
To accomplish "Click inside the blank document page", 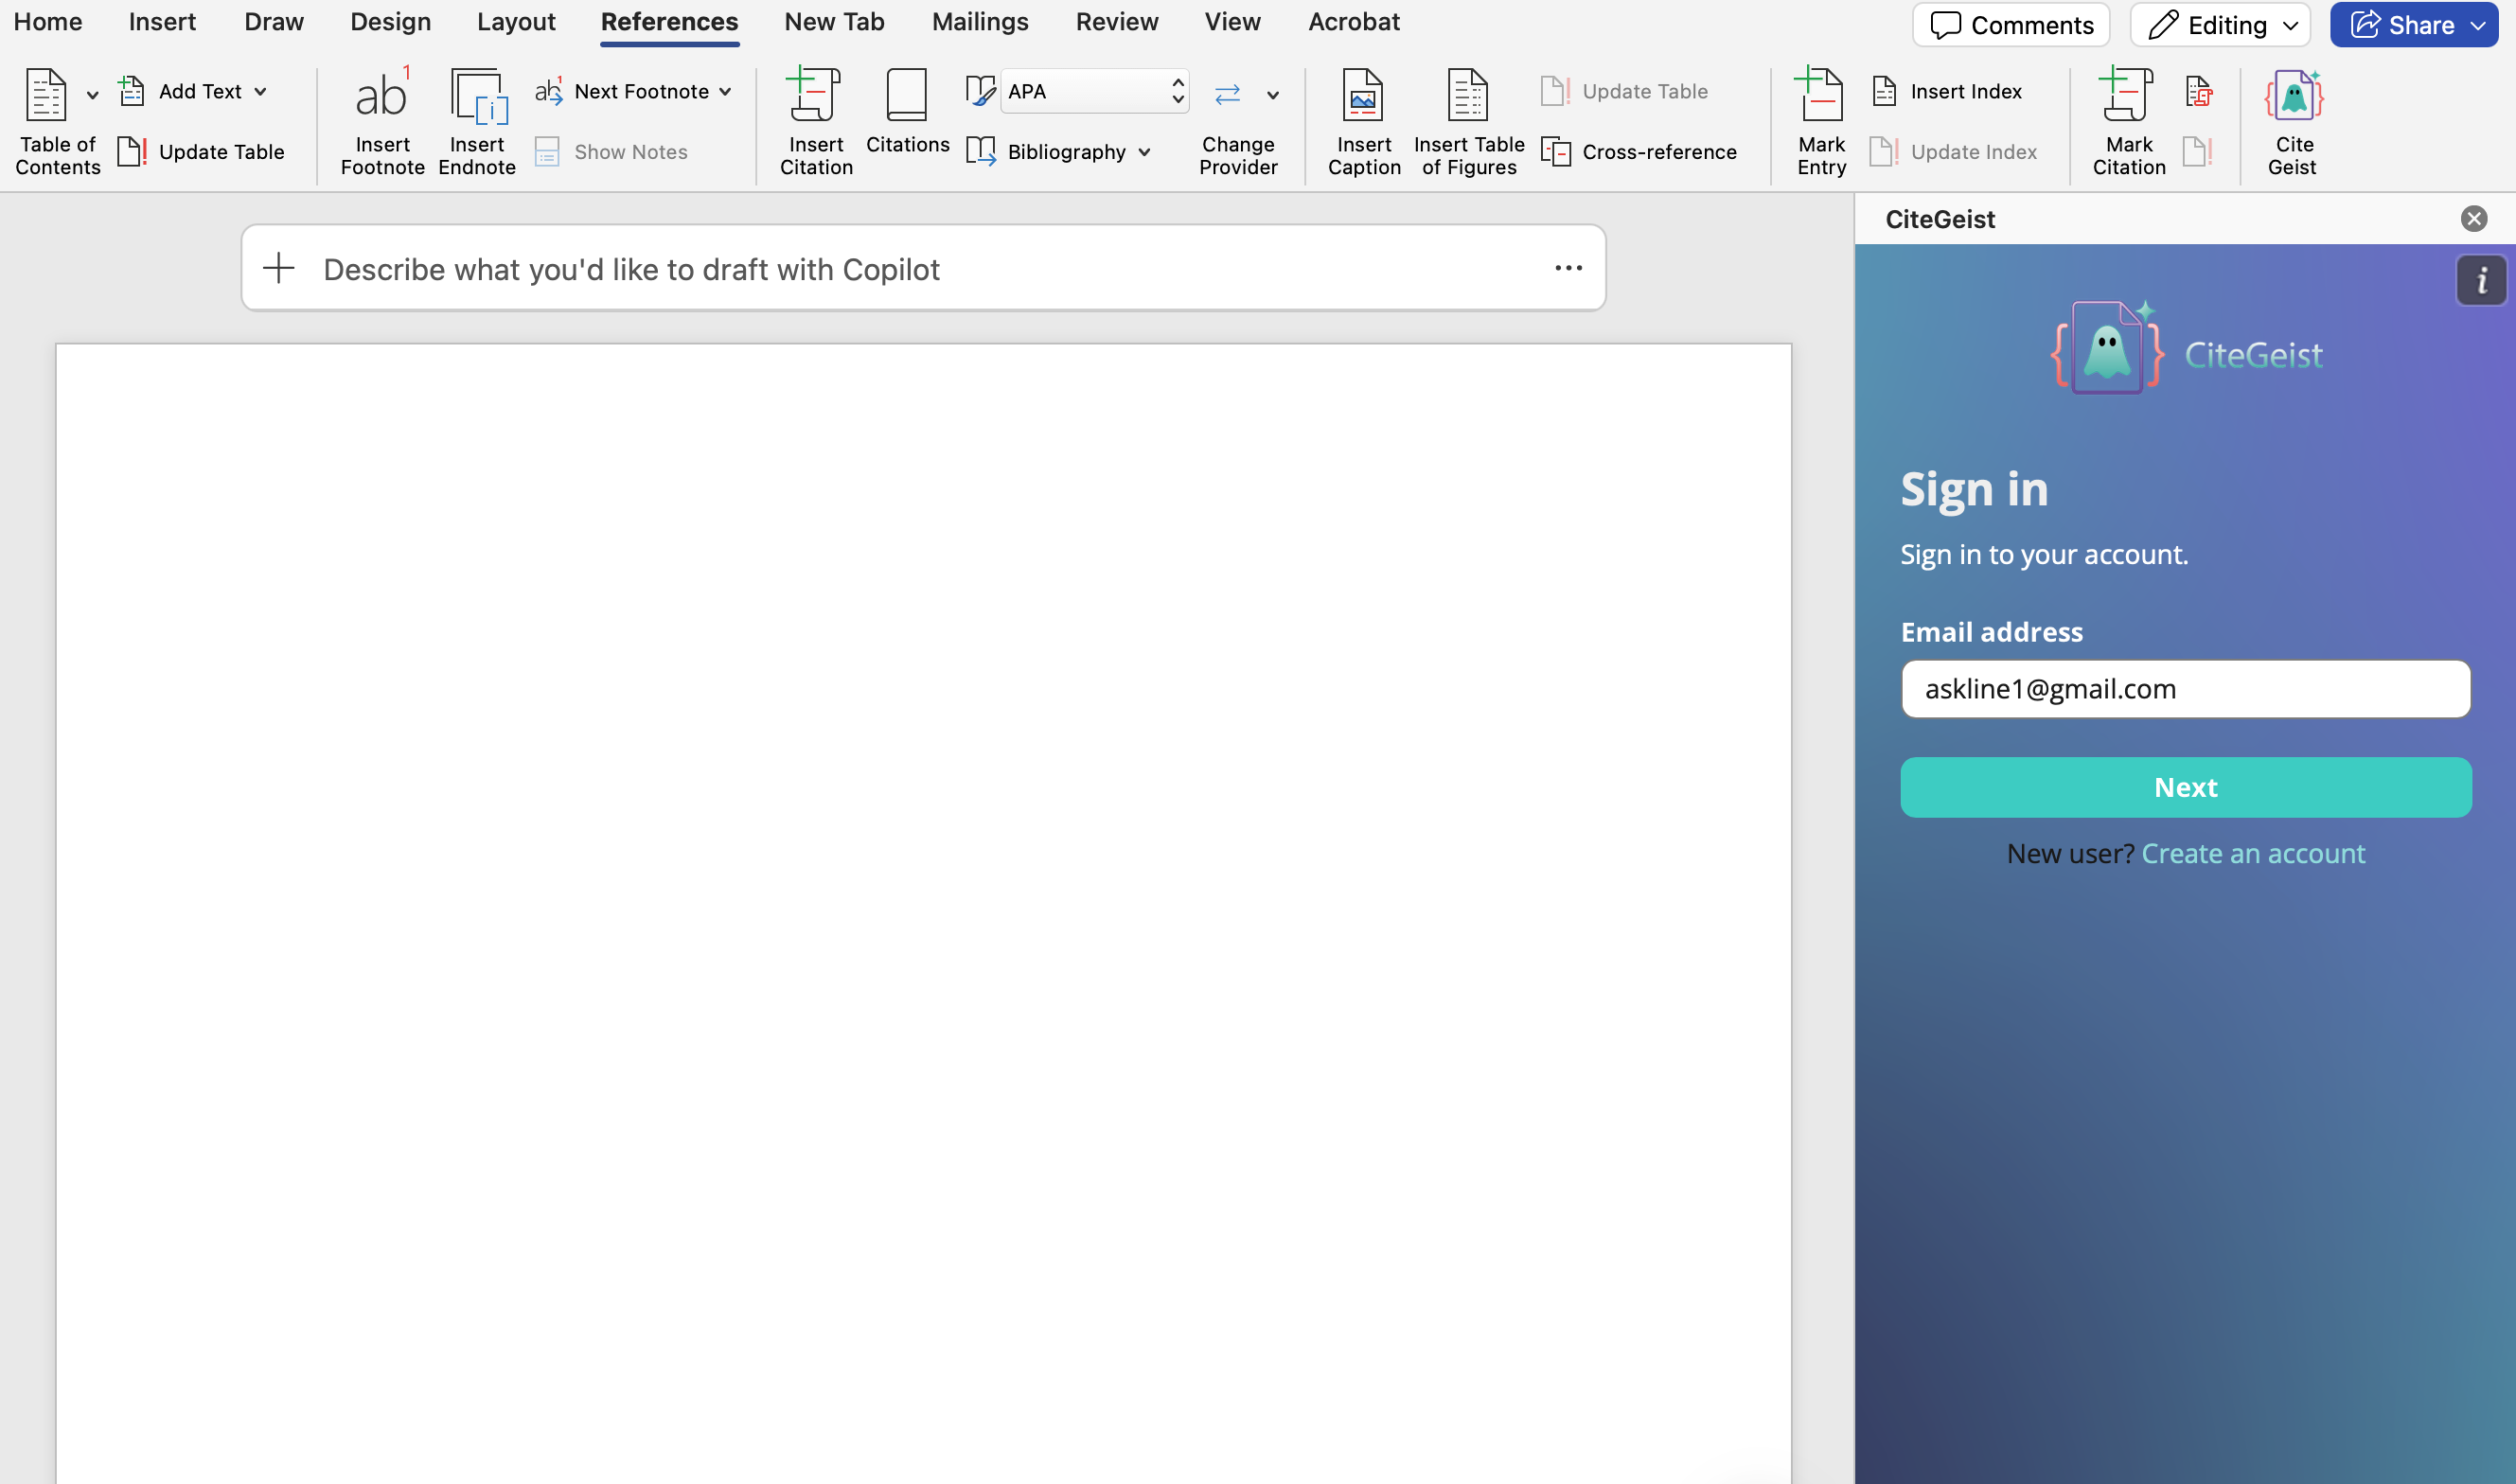I will [923, 914].
